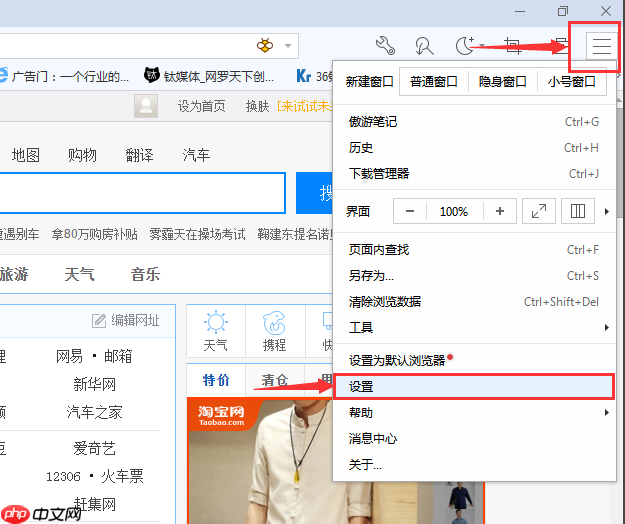Open 网易 site link
The height and width of the screenshot is (524, 625).
click(69, 356)
